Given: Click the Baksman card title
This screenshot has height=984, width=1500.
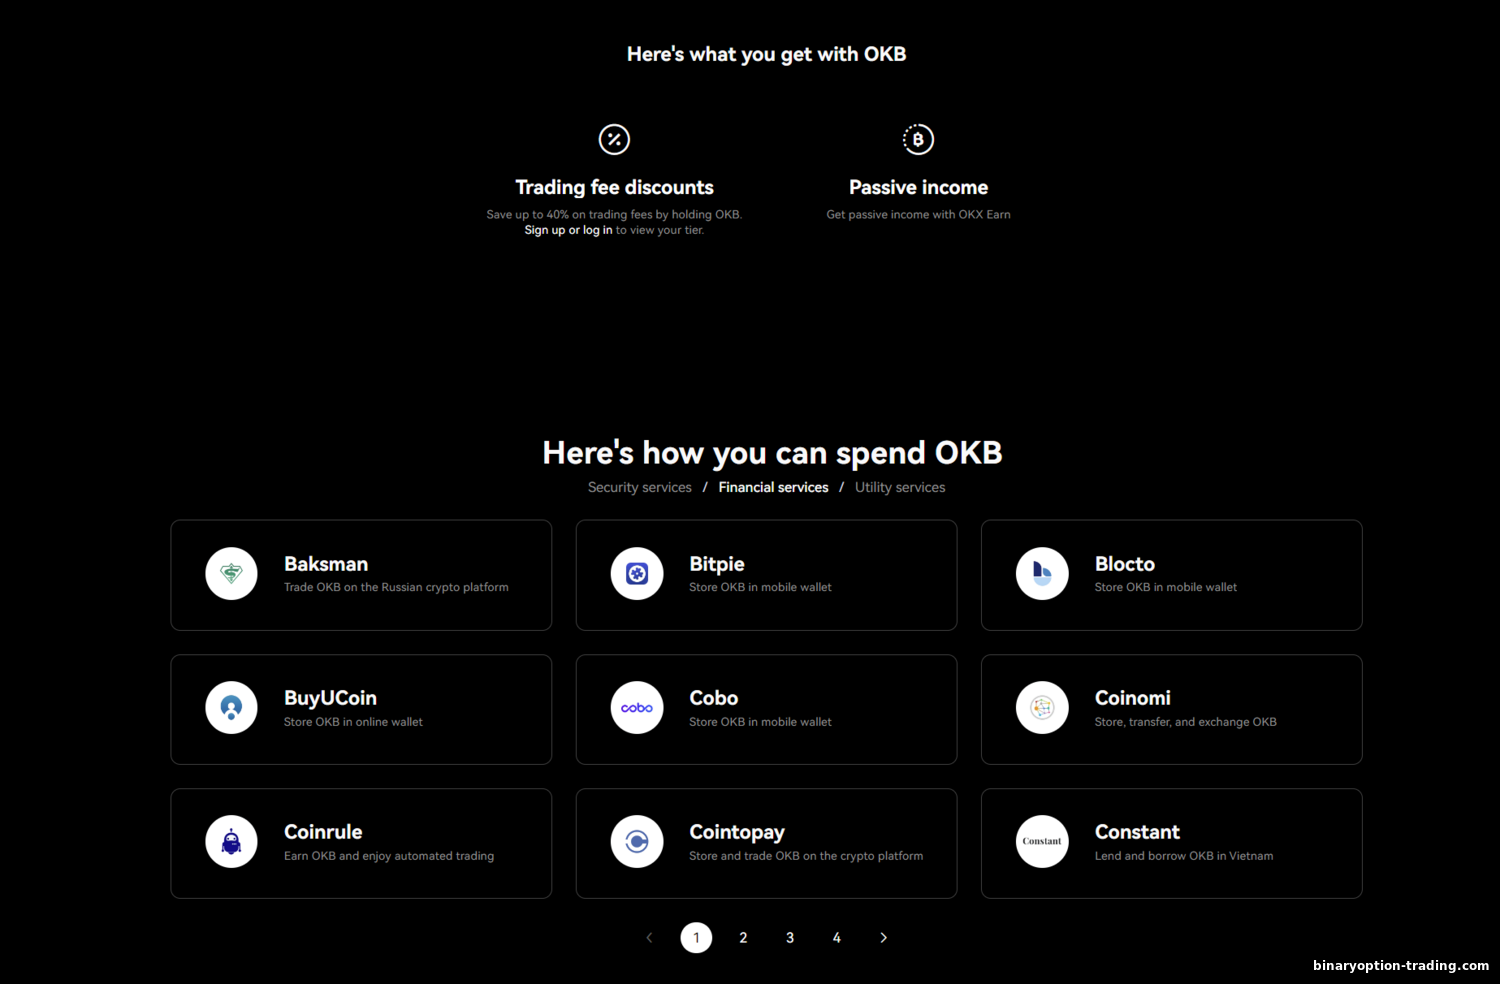Looking at the screenshot, I should pyautogui.click(x=326, y=564).
